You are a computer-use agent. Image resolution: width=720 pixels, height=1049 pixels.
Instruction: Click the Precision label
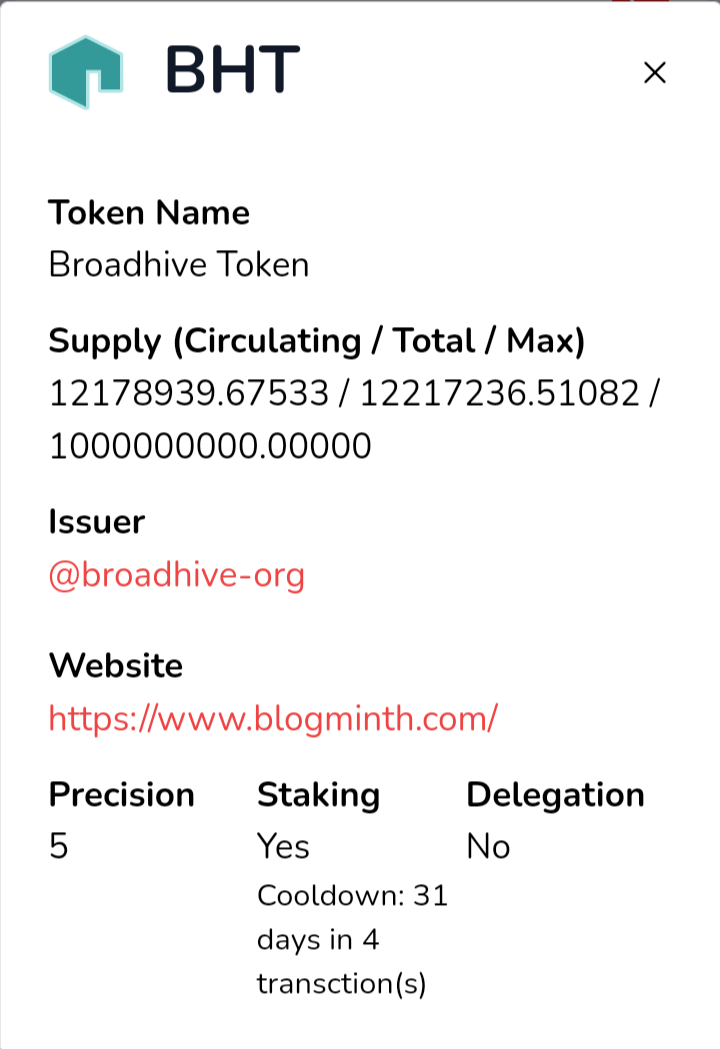(122, 795)
